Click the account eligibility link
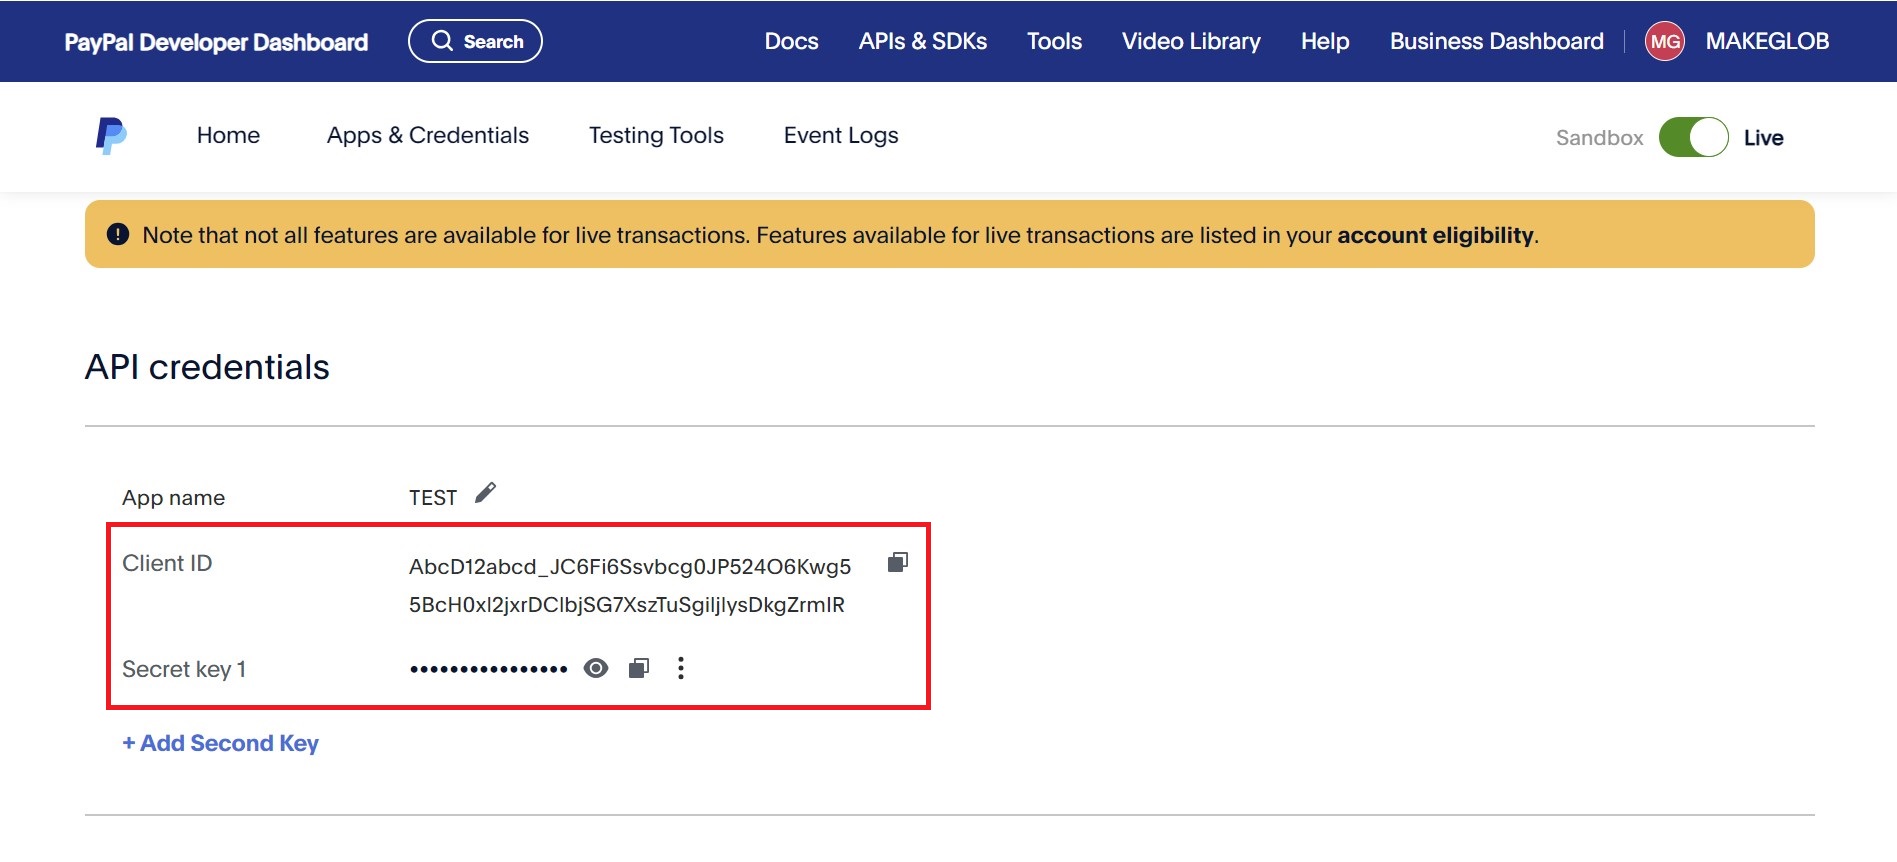This screenshot has height=862, width=1897. click(x=1435, y=235)
